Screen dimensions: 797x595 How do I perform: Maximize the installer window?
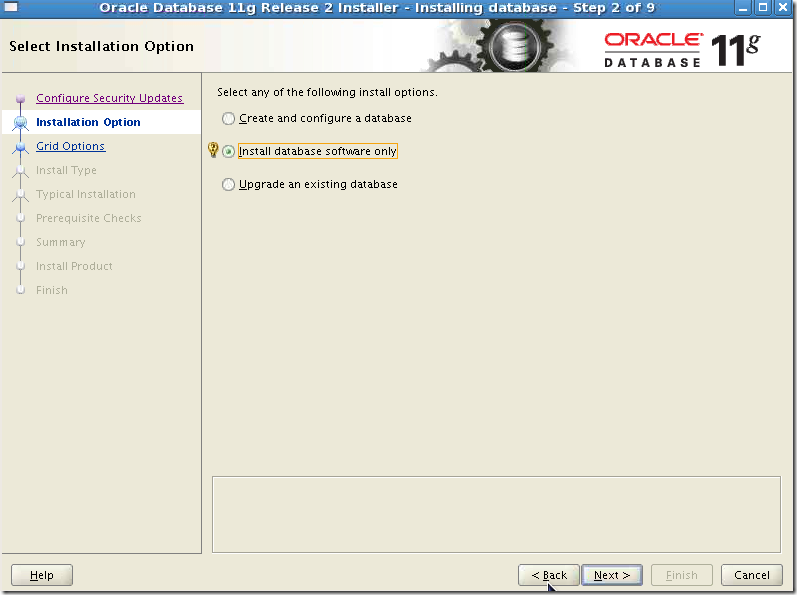pyautogui.click(x=763, y=8)
